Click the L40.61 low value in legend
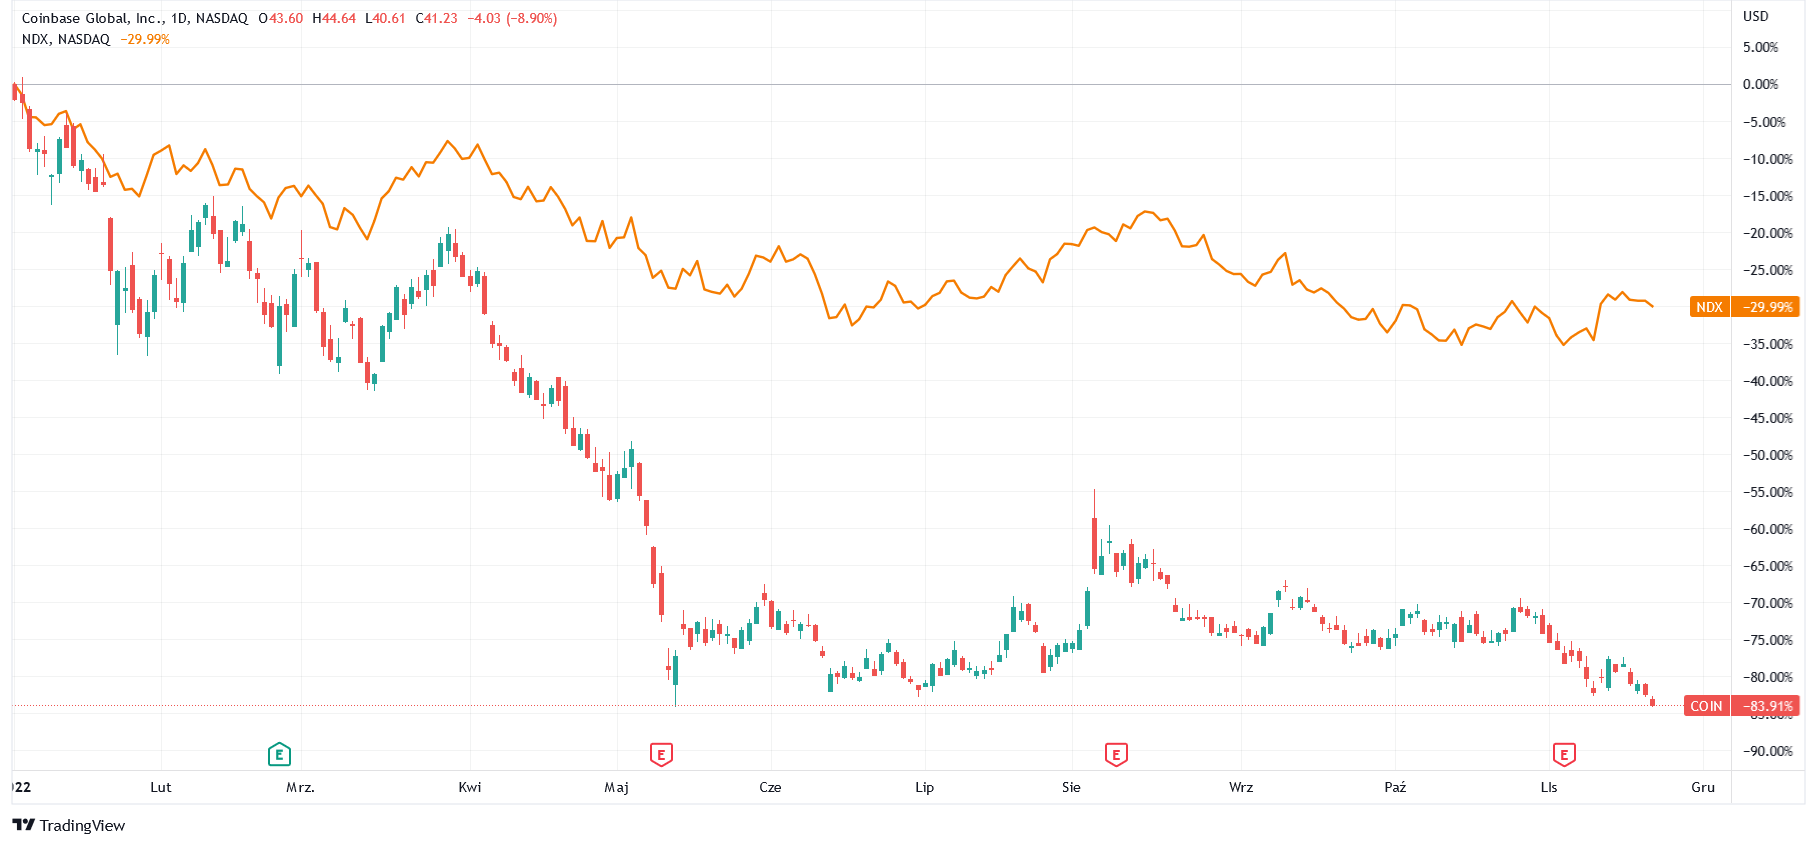The height and width of the screenshot is (846, 1816). tap(385, 18)
